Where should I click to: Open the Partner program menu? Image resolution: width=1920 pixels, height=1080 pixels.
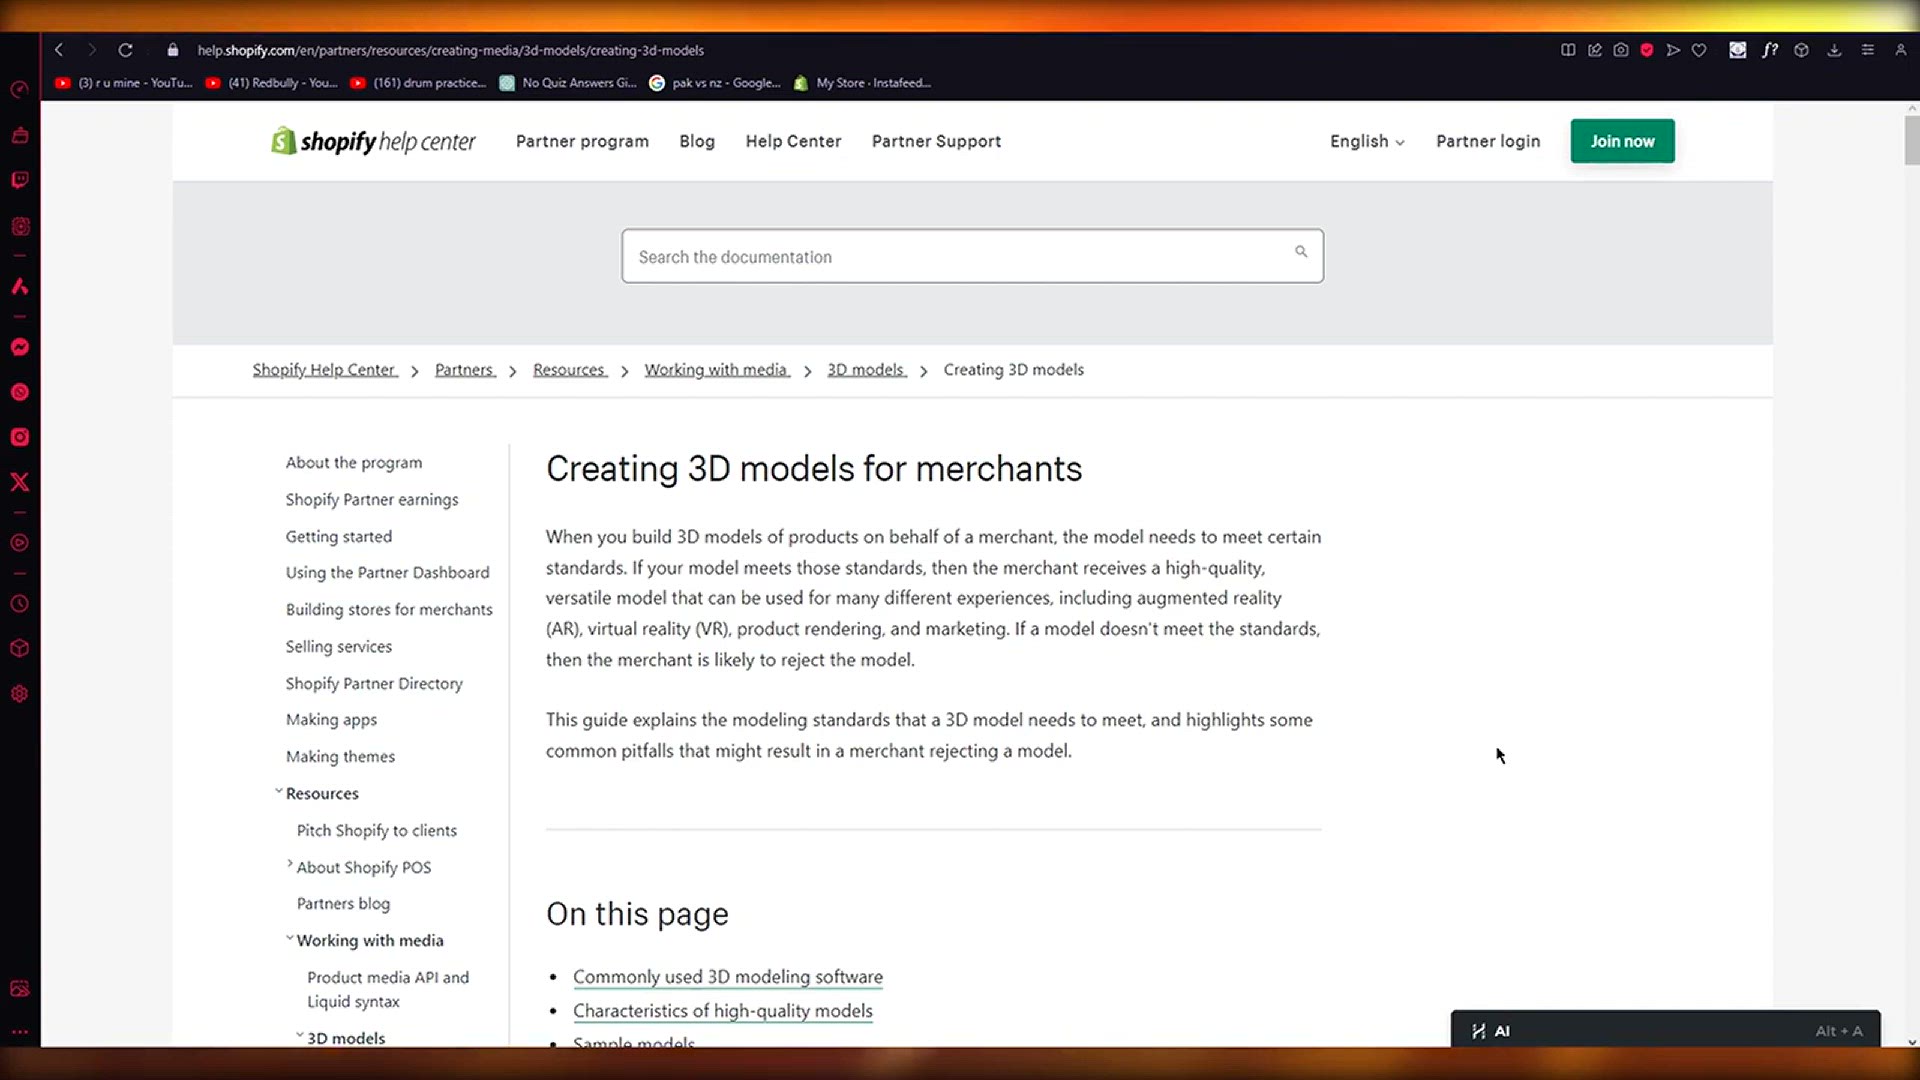pos(582,141)
